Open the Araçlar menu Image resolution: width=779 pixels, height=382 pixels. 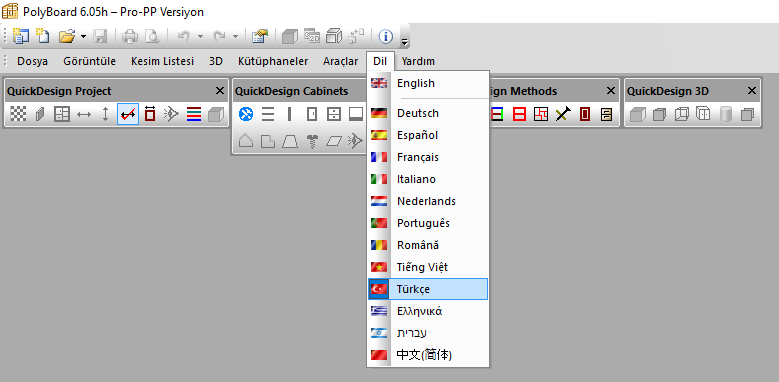click(340, 61)
